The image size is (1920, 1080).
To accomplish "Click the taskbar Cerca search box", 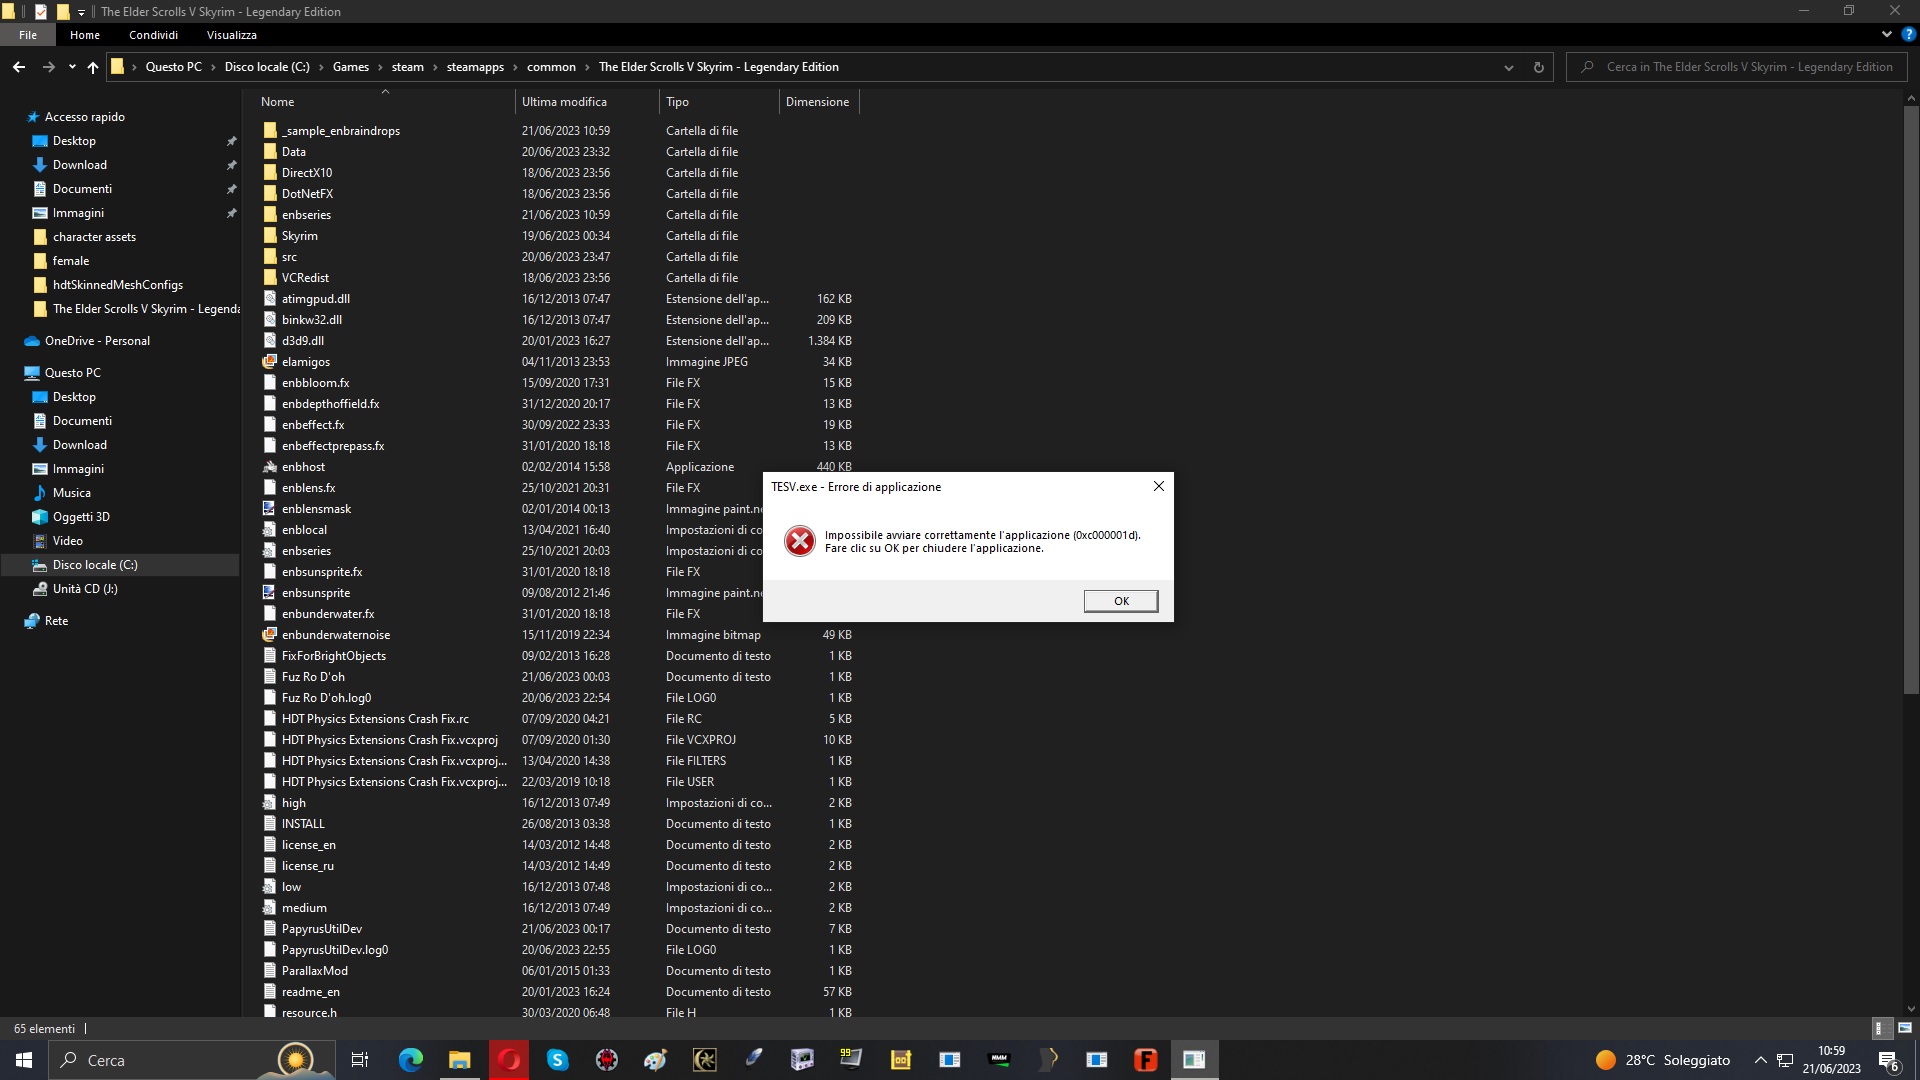I will pyautogui.click(x=190, y=1060).
